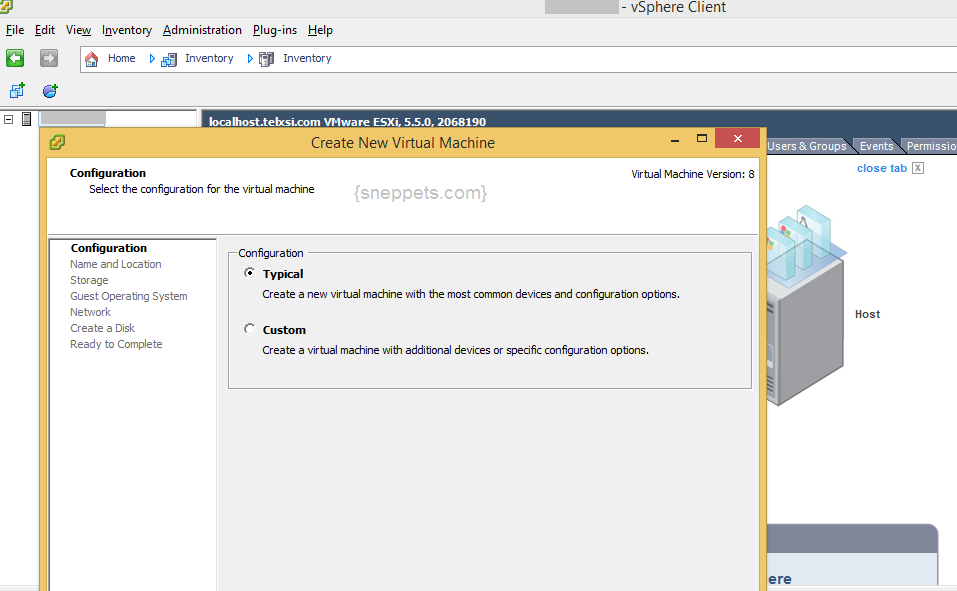Maximize the Create New Virtual Machine dialog
Viewport: 957px width, 591px height.
tap(702, 139)
